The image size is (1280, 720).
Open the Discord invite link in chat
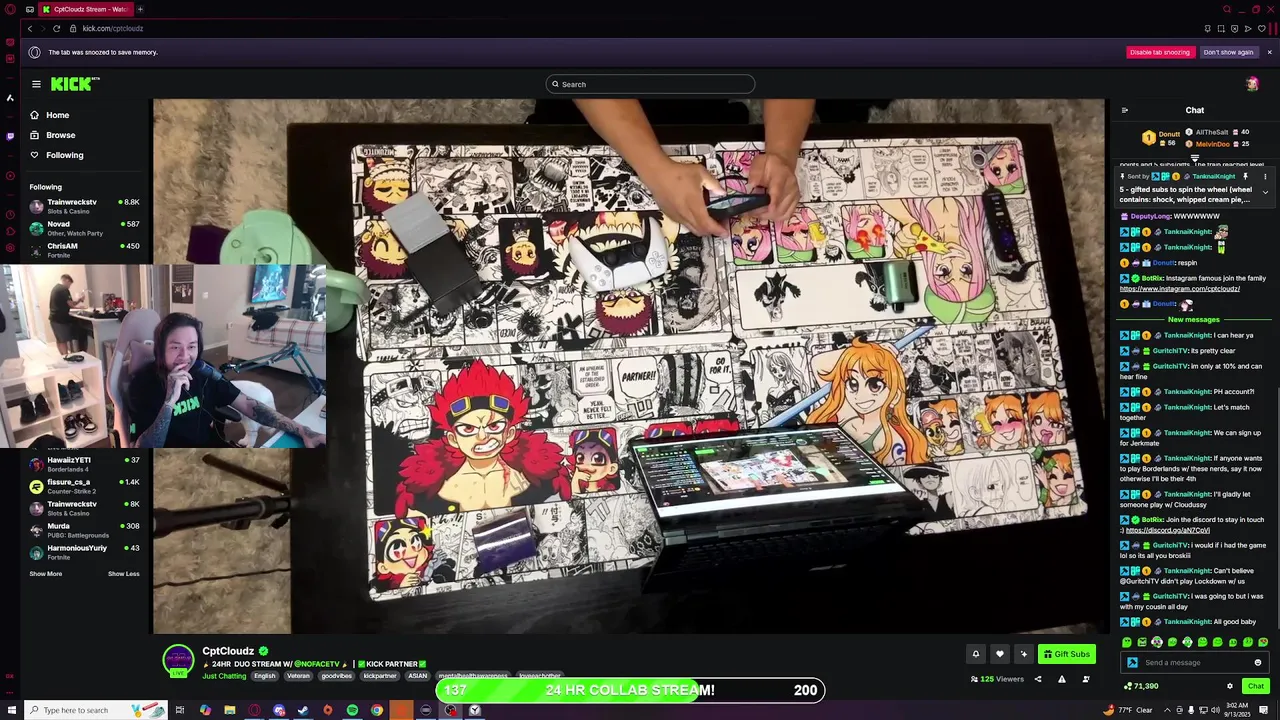pyautogui.click(x=1168, y=530)
